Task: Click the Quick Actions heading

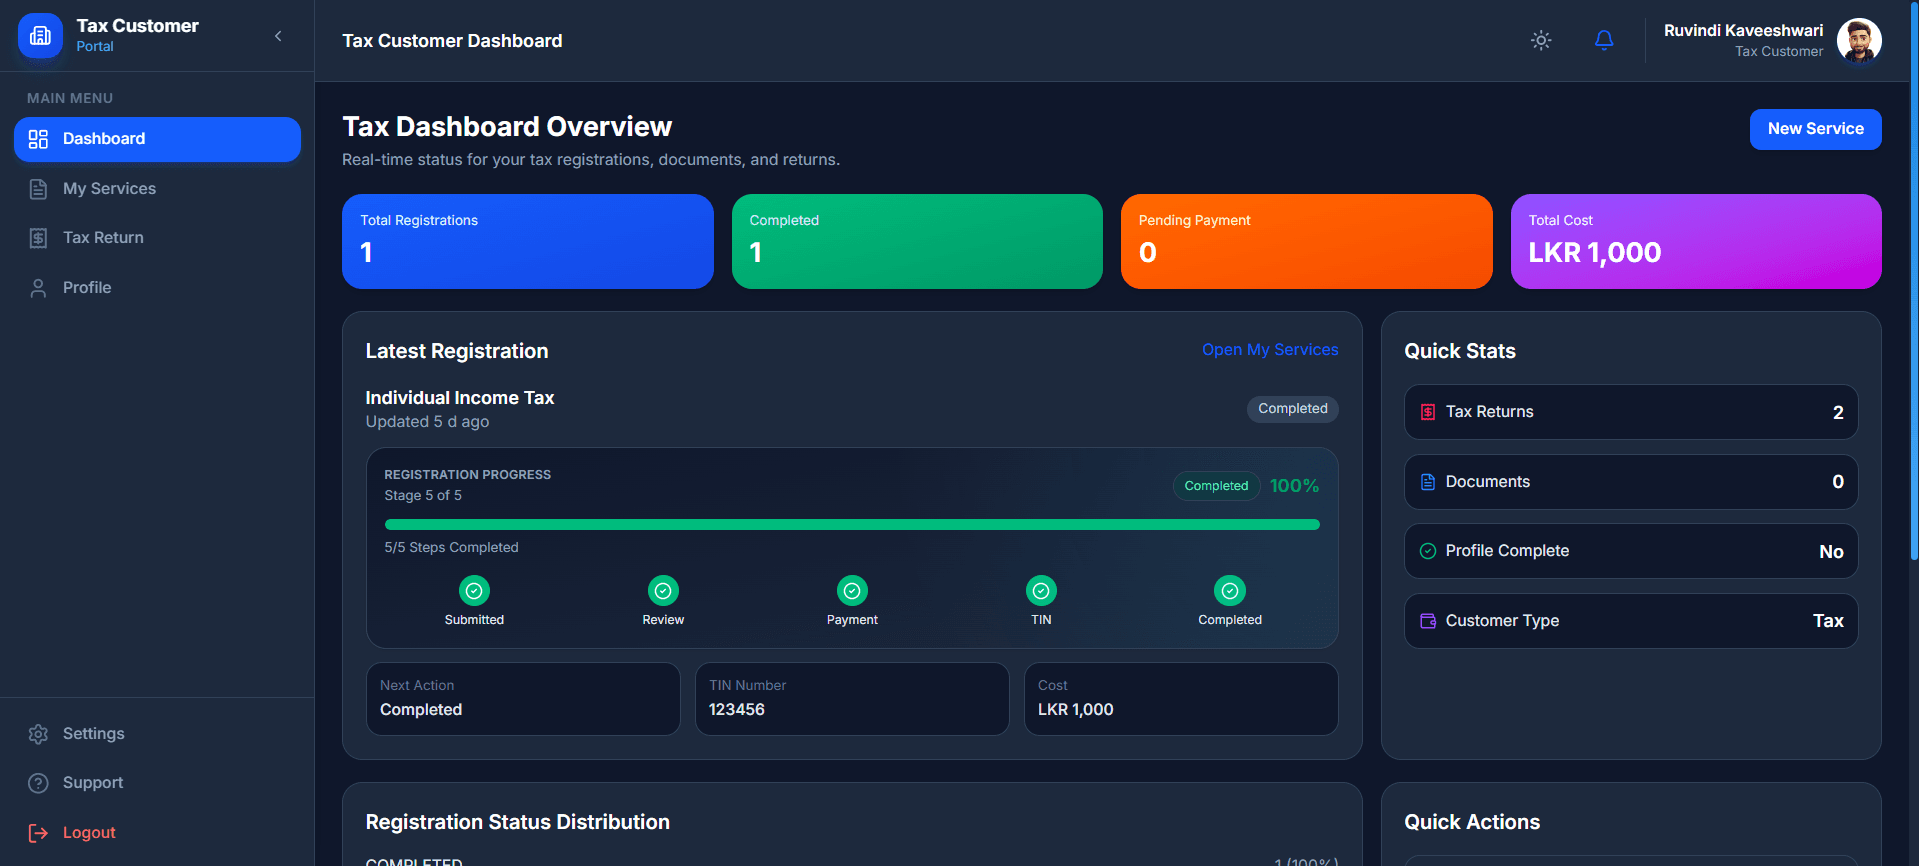Action: point(1472,822)
